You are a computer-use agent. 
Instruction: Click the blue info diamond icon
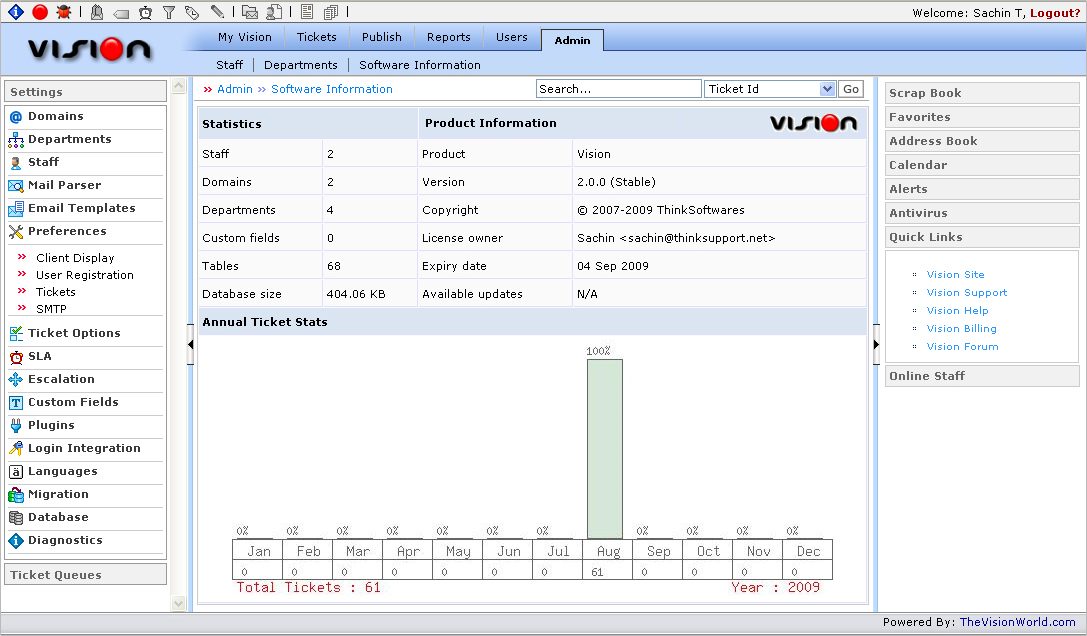coord(15,12)
